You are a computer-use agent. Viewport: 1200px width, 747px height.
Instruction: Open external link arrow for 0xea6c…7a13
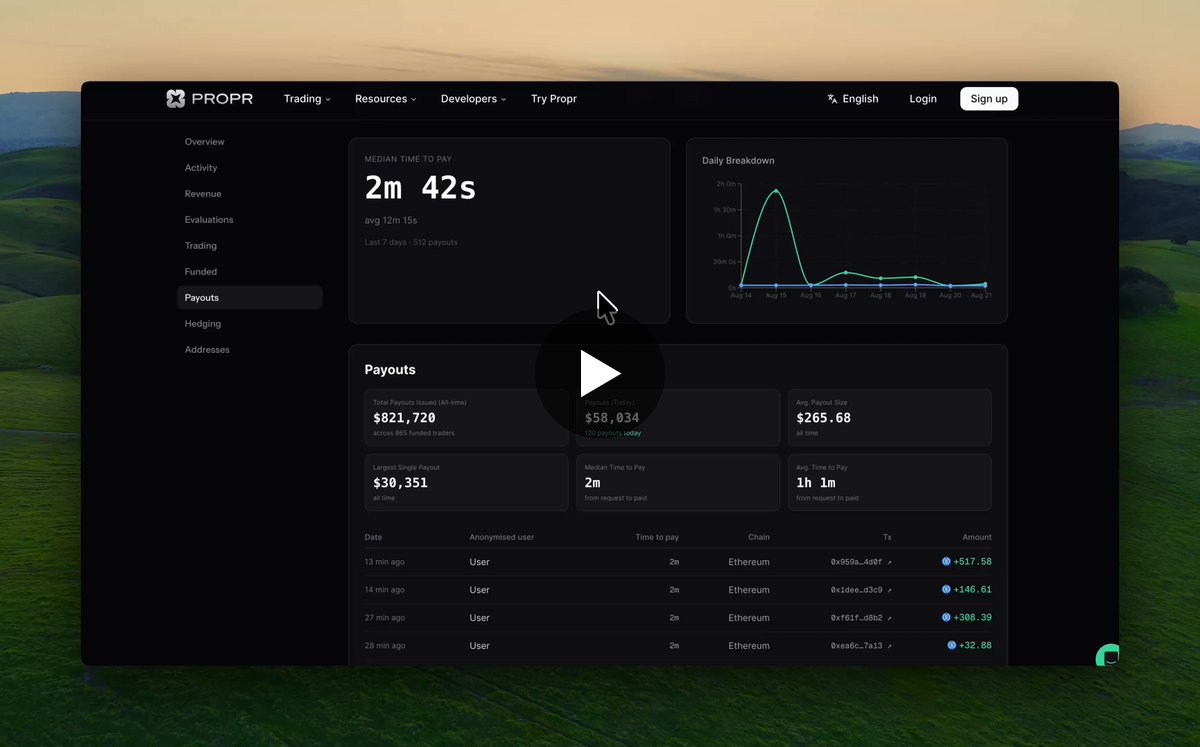pyautogui.click(x=889, y=646)
